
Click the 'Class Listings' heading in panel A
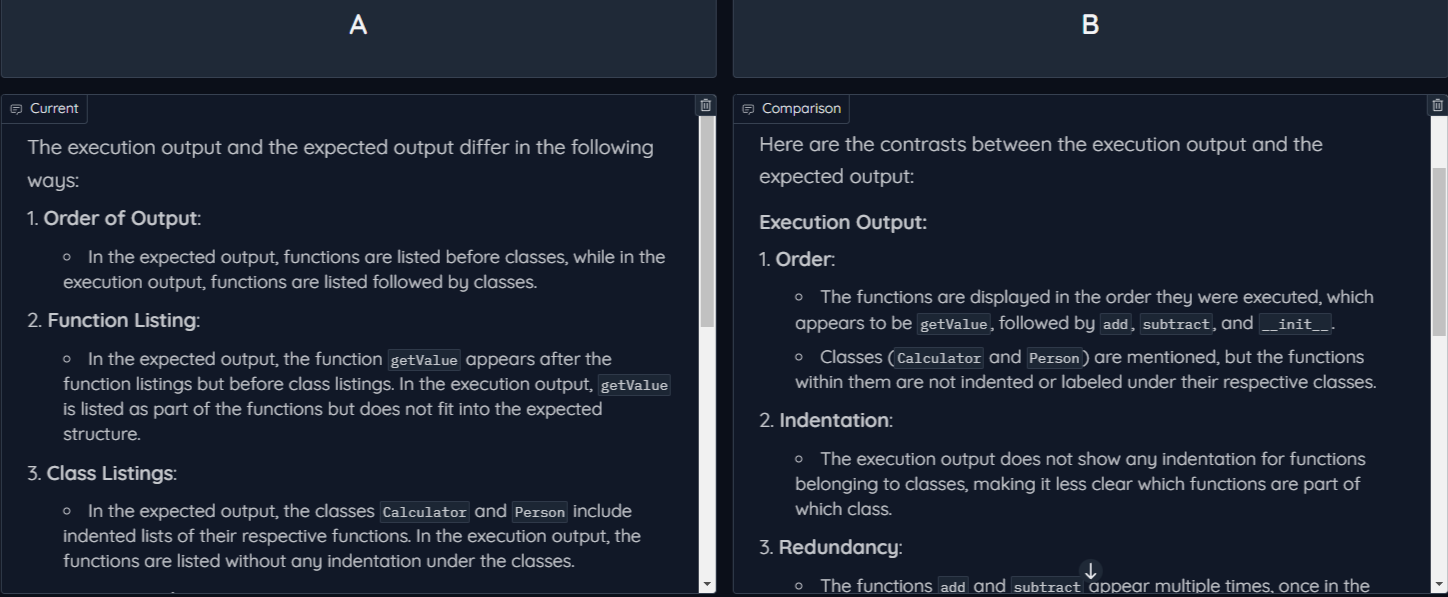click(111, 473)
